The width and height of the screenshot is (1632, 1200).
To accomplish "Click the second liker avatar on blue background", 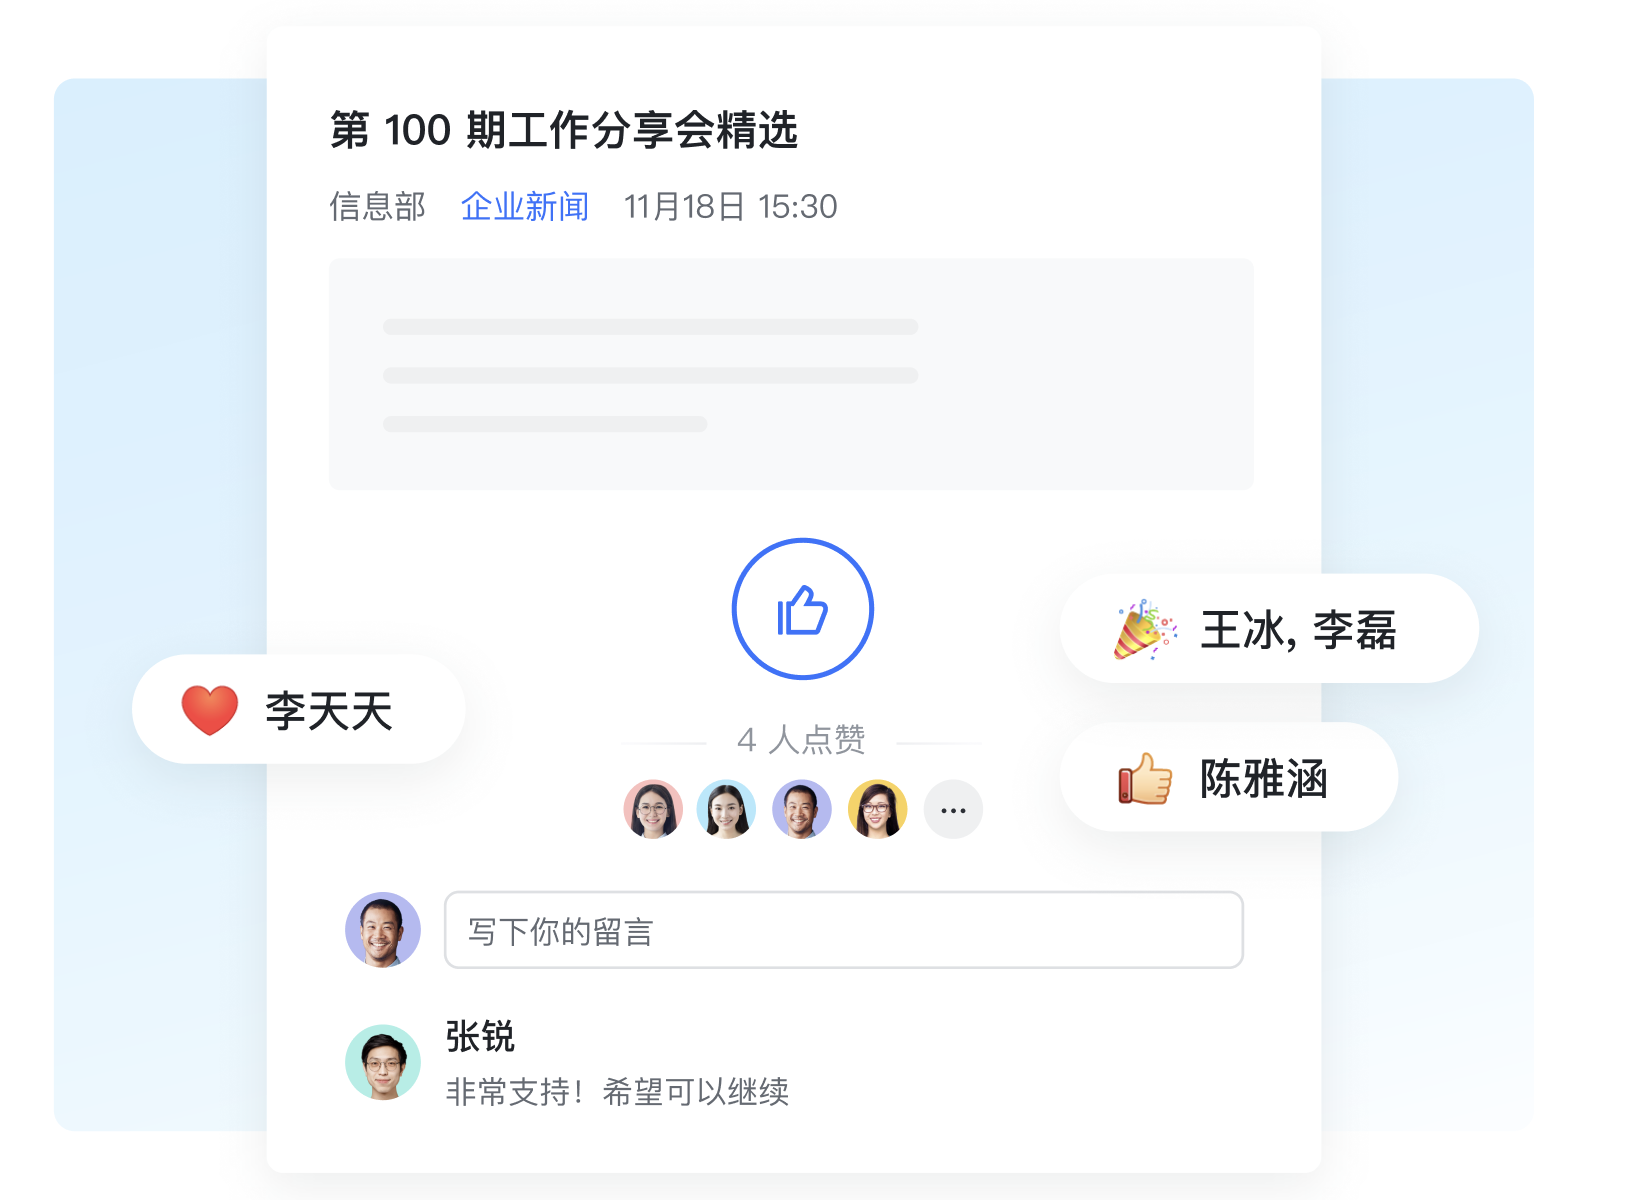I will click(x=726, y=809).
